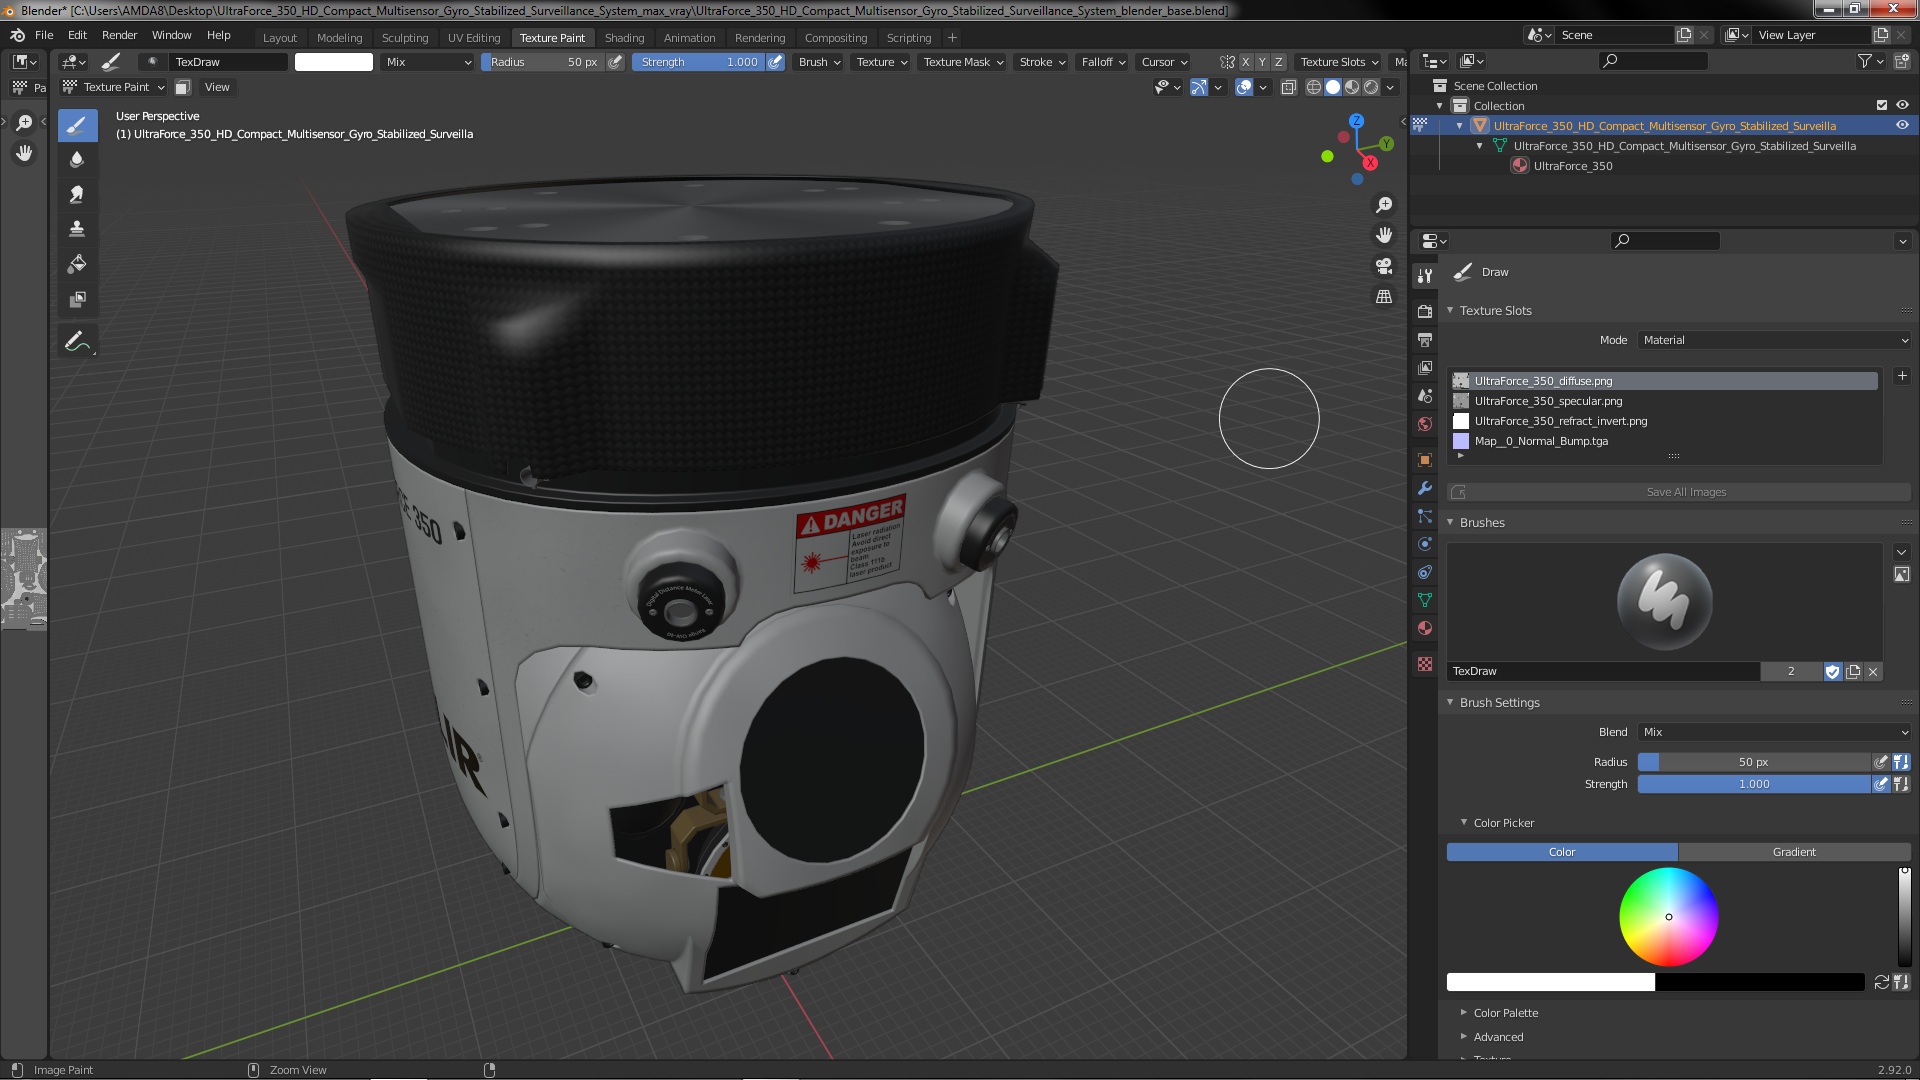Open the Physics properties tab
The height and width of the screenshot is (1080, 1920).
tap(1425, 544)
